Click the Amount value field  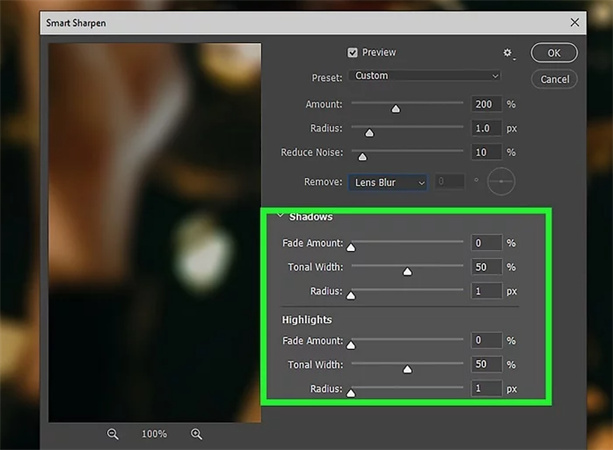(485, 105)
